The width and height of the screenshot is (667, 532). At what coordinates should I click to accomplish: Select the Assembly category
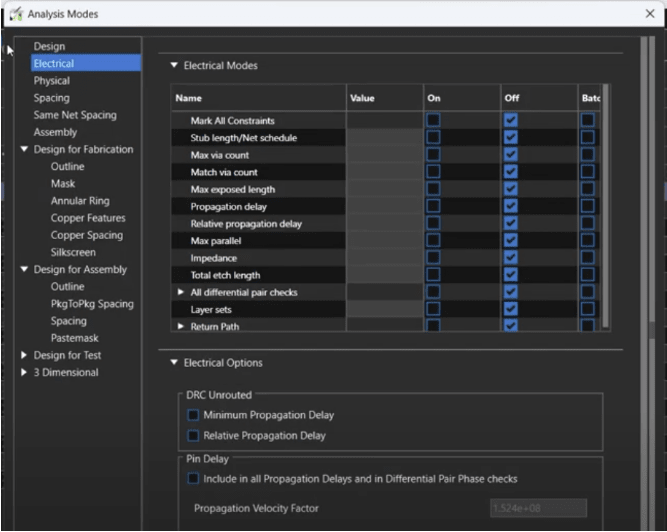(55, 132)
